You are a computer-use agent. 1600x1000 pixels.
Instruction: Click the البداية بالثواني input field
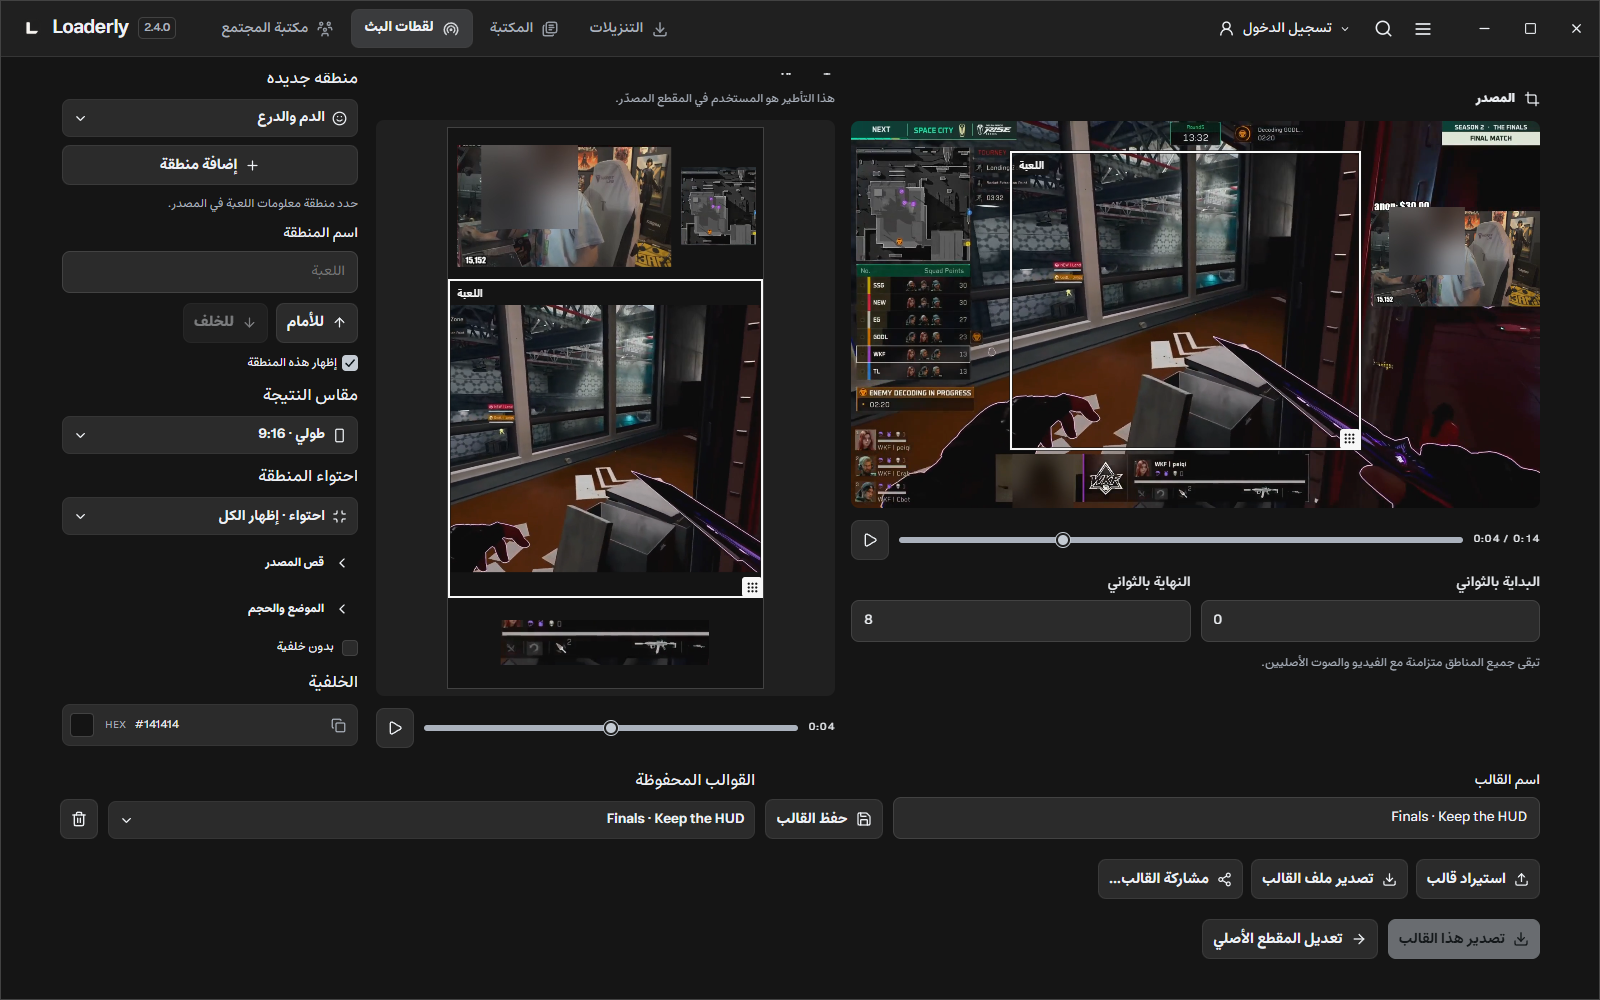pyautogui.click(x=1370, y=621)
